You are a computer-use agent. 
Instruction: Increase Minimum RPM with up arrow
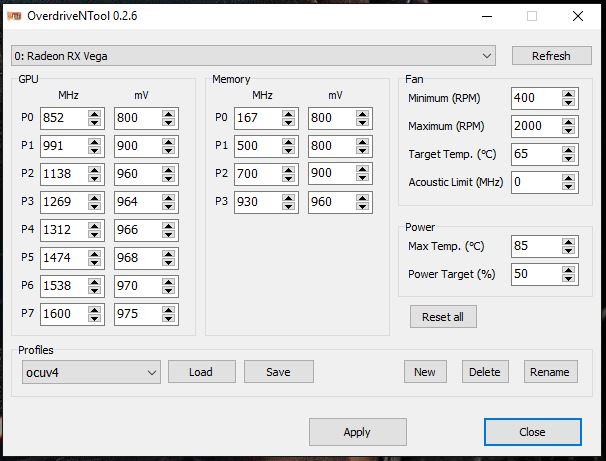pos(569,94)
